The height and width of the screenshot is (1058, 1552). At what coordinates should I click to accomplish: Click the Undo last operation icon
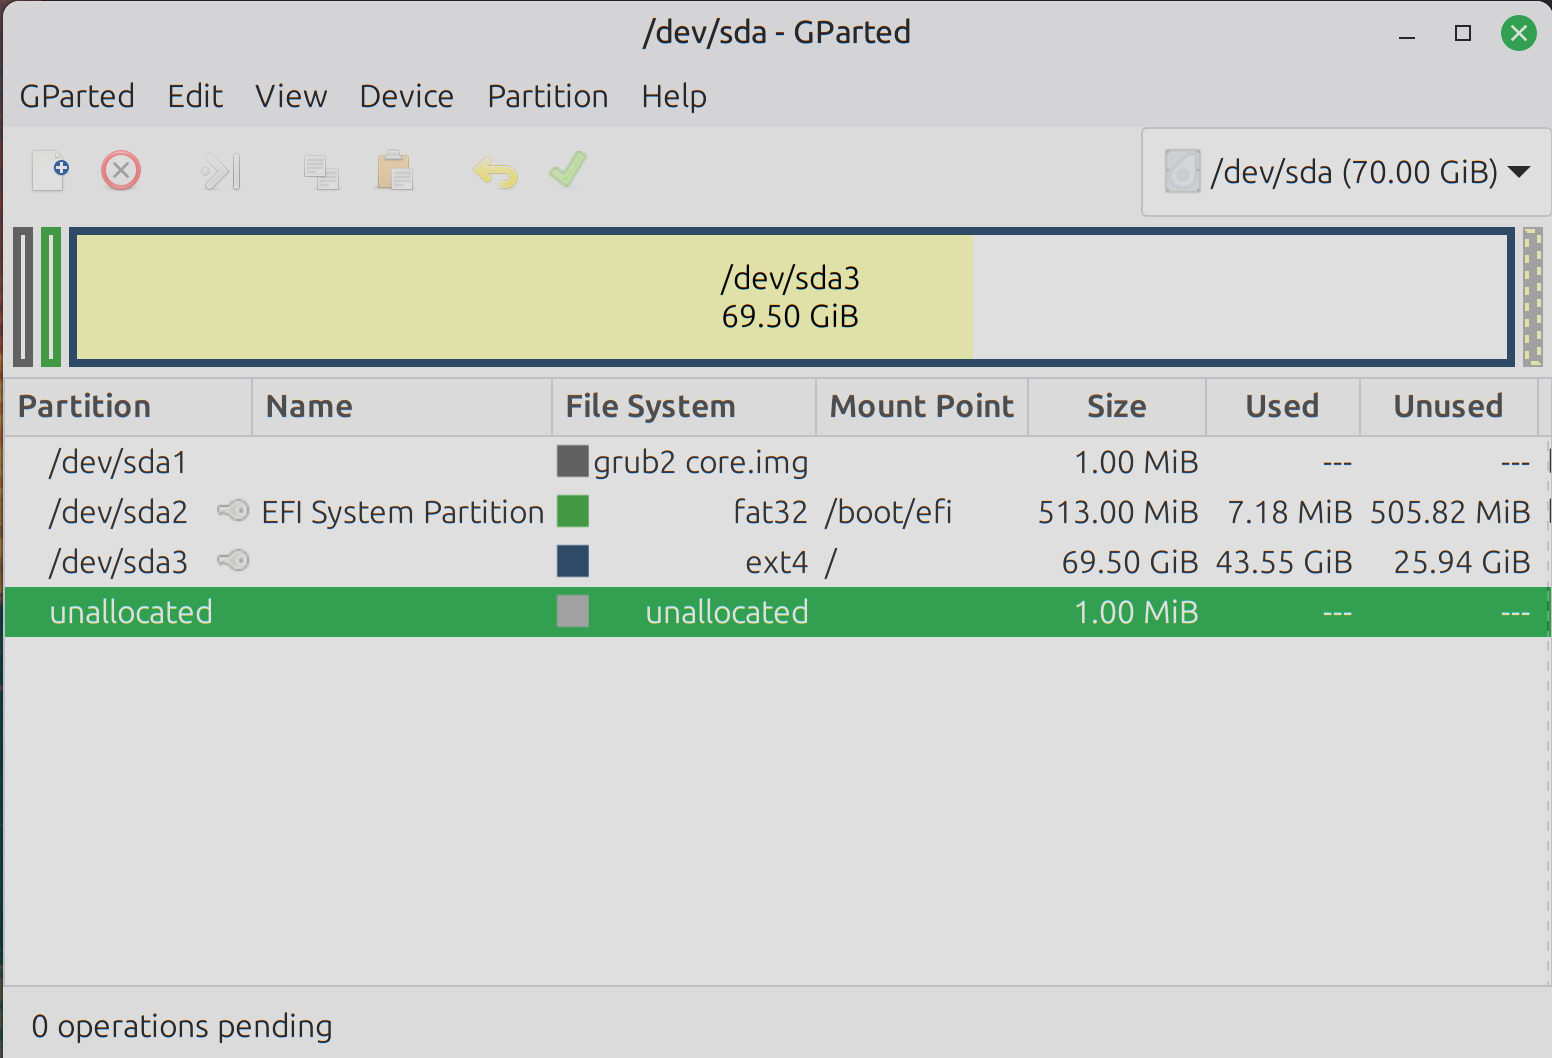pos(495,172)
